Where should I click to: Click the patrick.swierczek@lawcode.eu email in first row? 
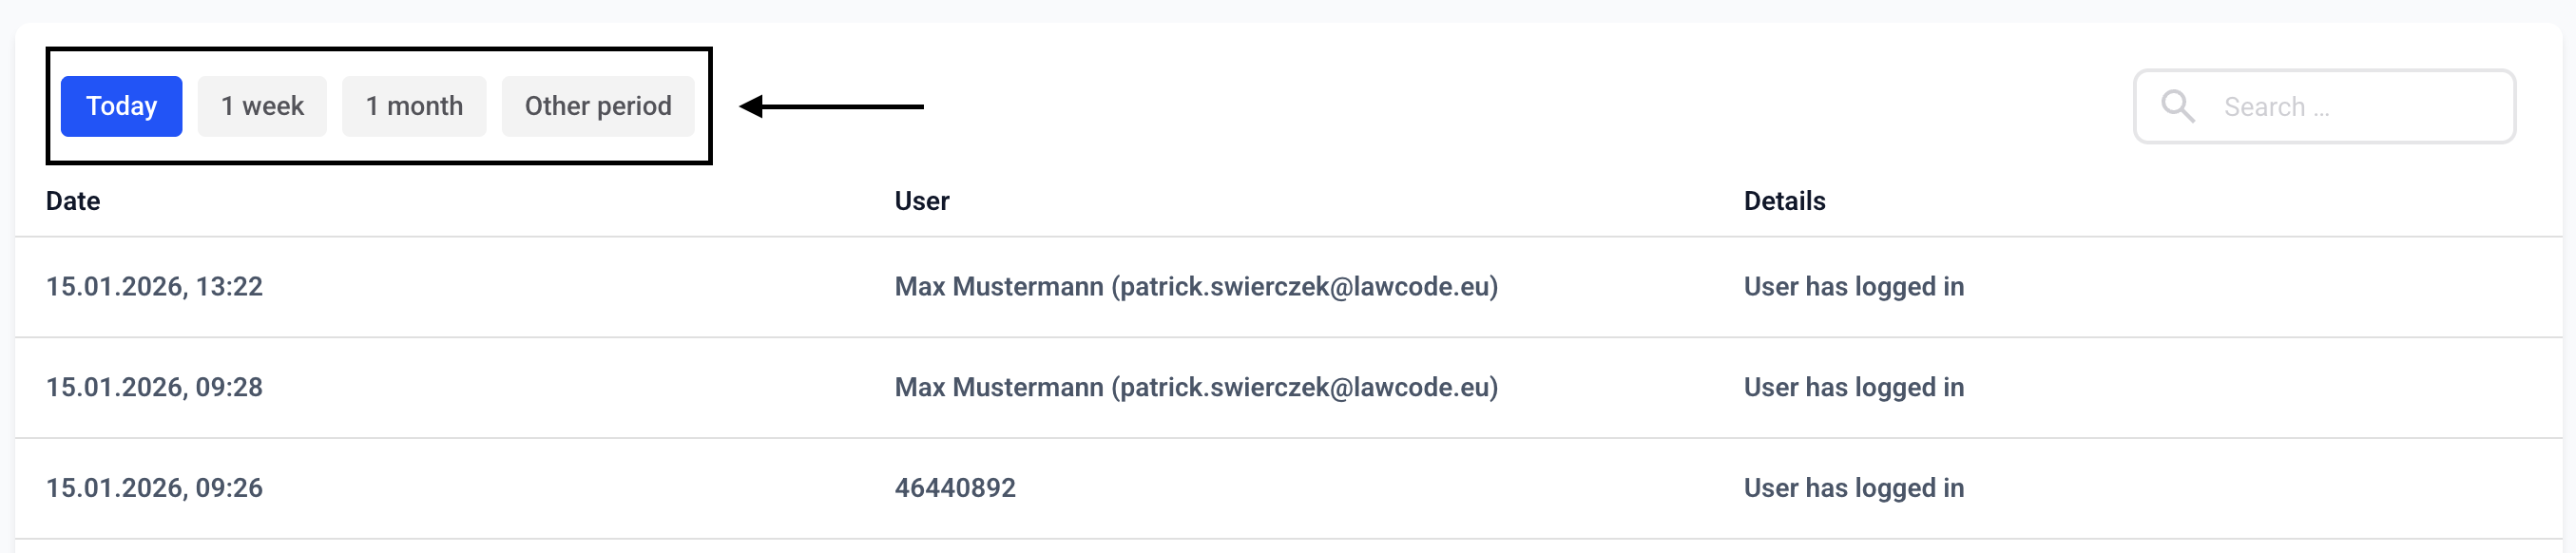coord(1305,287)
